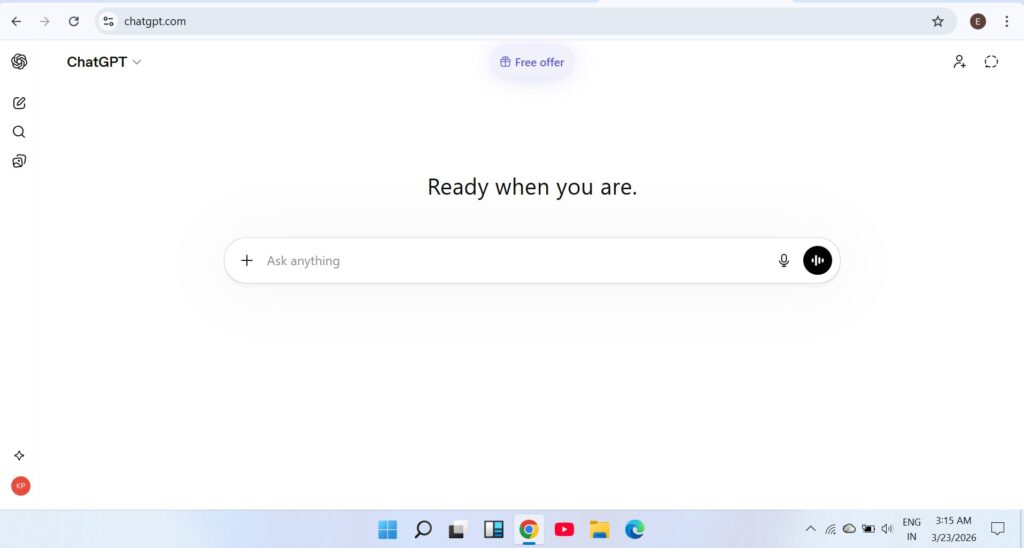Start dictation with the microphone icon
The image size is (1024, 548).
(x=784, y=261)
